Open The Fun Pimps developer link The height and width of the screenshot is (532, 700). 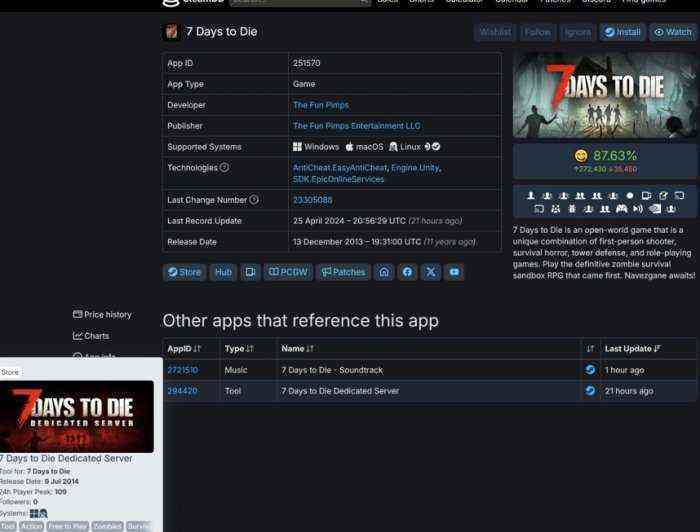click(321, 105)
